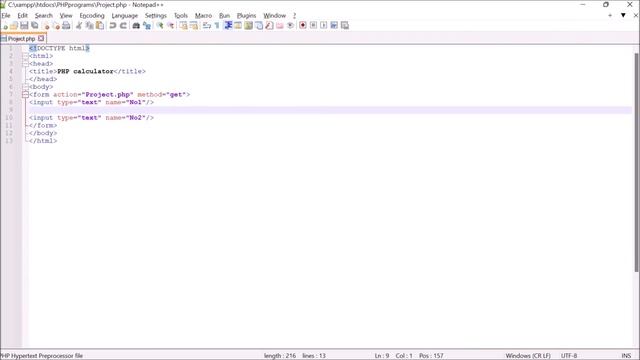Open the Plugins menu

coord(247,16)
